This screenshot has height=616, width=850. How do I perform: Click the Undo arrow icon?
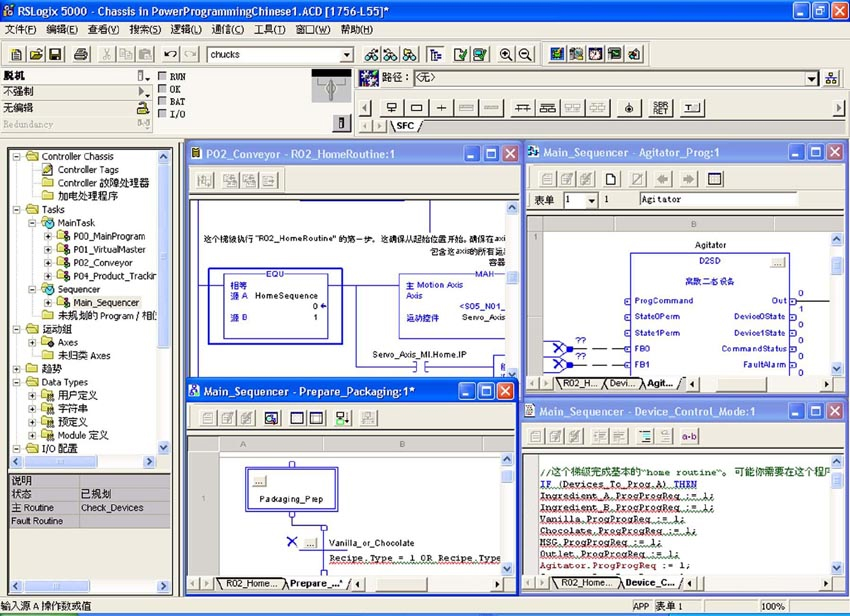(170, 54)
